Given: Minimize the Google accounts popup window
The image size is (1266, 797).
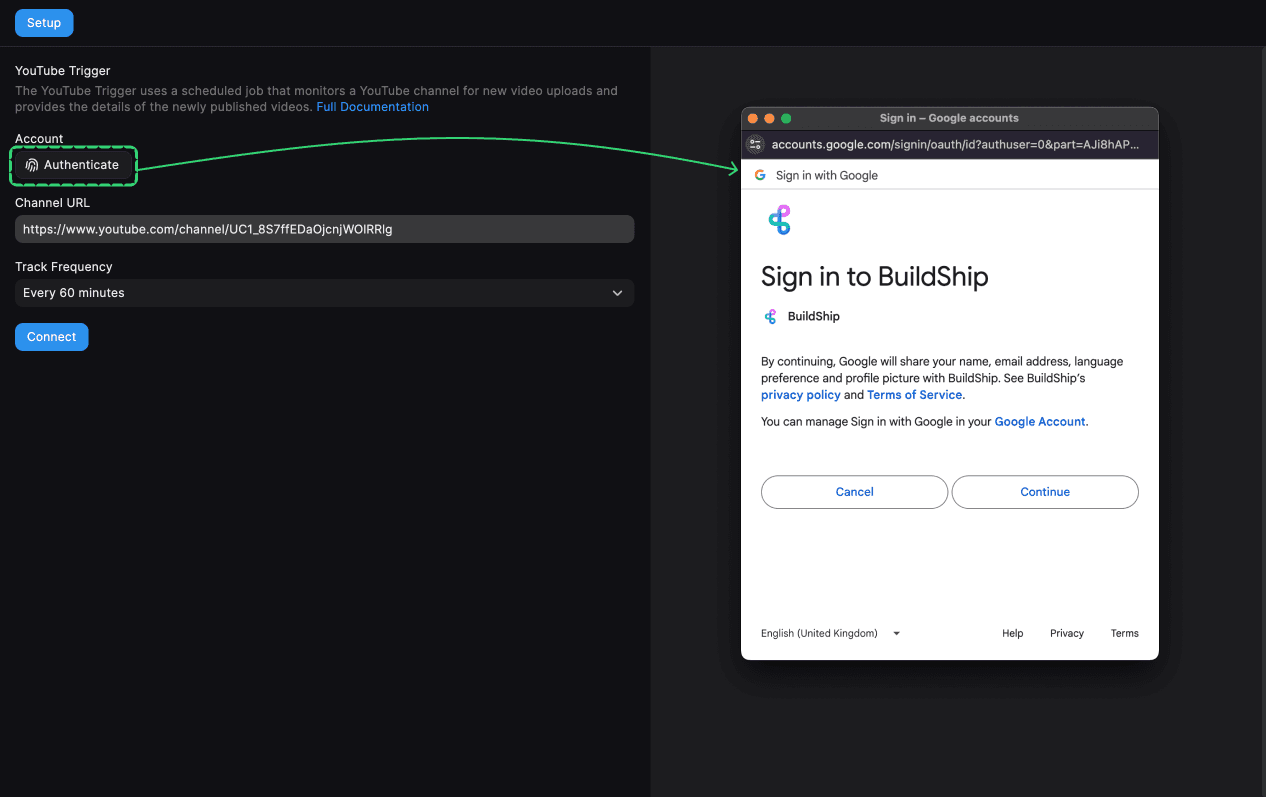Looking at the screenshot, I should tap(770, 118).
